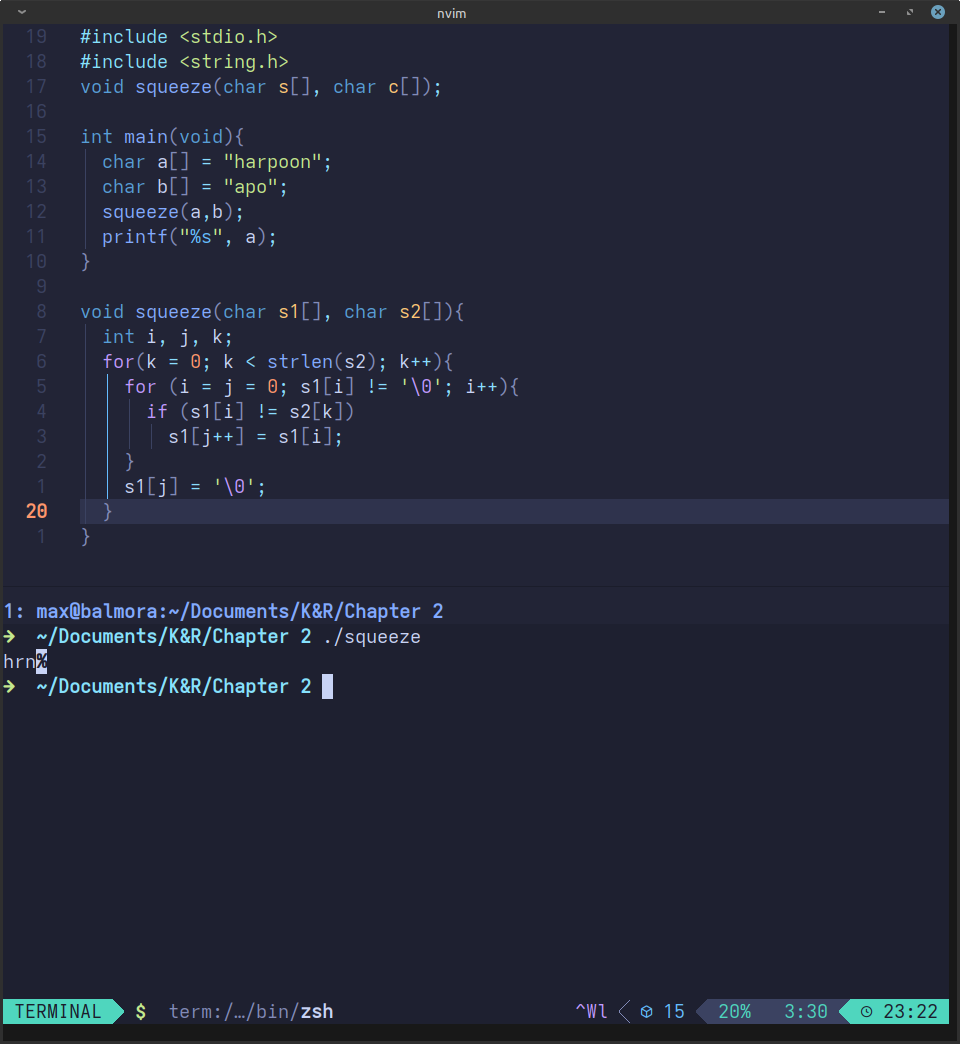The height and width of the screenshot is (1044, 960).
Task: Click the string "harpoon" in code
Action: click(x=272, y=162)
